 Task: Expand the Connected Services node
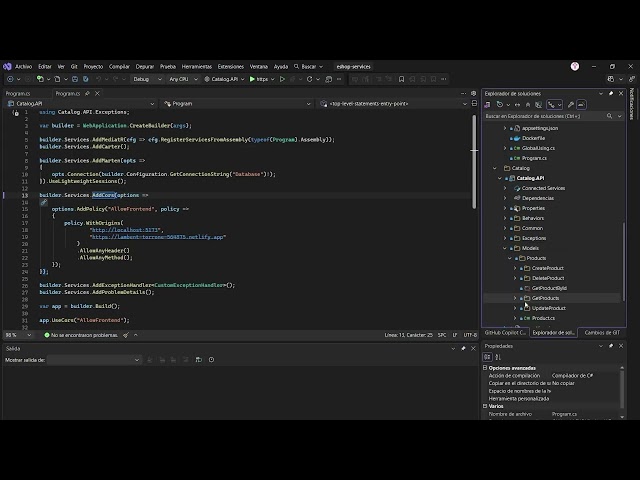coord(505,188)
